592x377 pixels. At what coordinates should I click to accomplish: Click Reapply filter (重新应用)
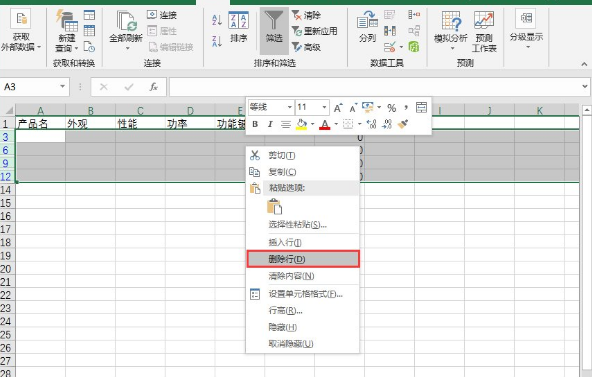314,31
